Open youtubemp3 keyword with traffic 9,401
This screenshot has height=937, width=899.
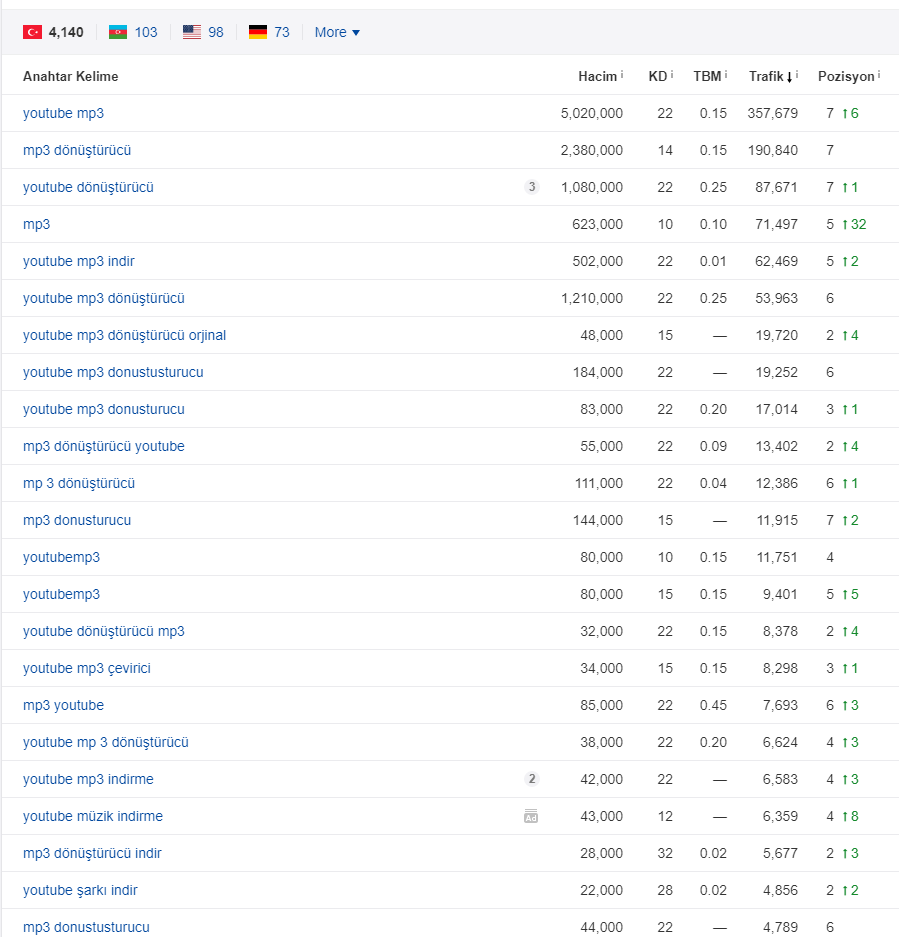61,594
